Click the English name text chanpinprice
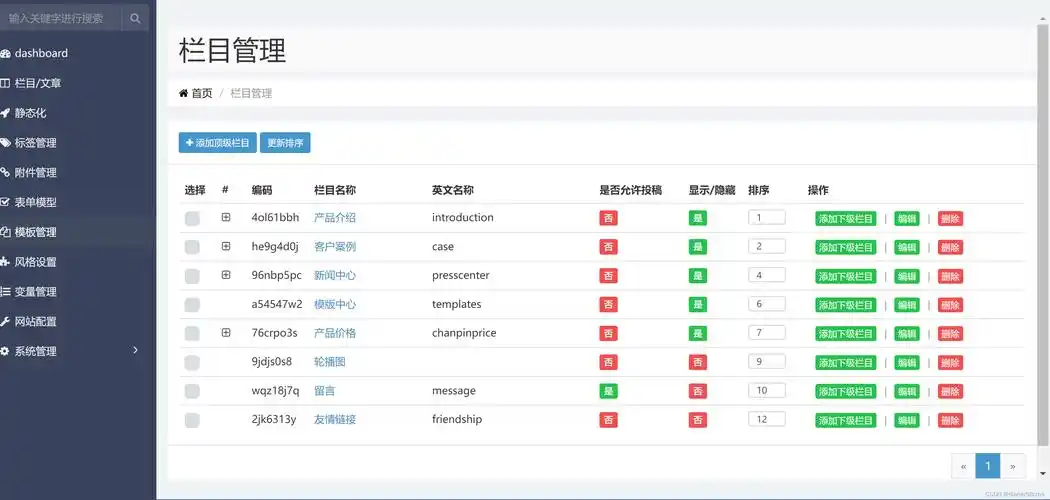 click(464, 333)
